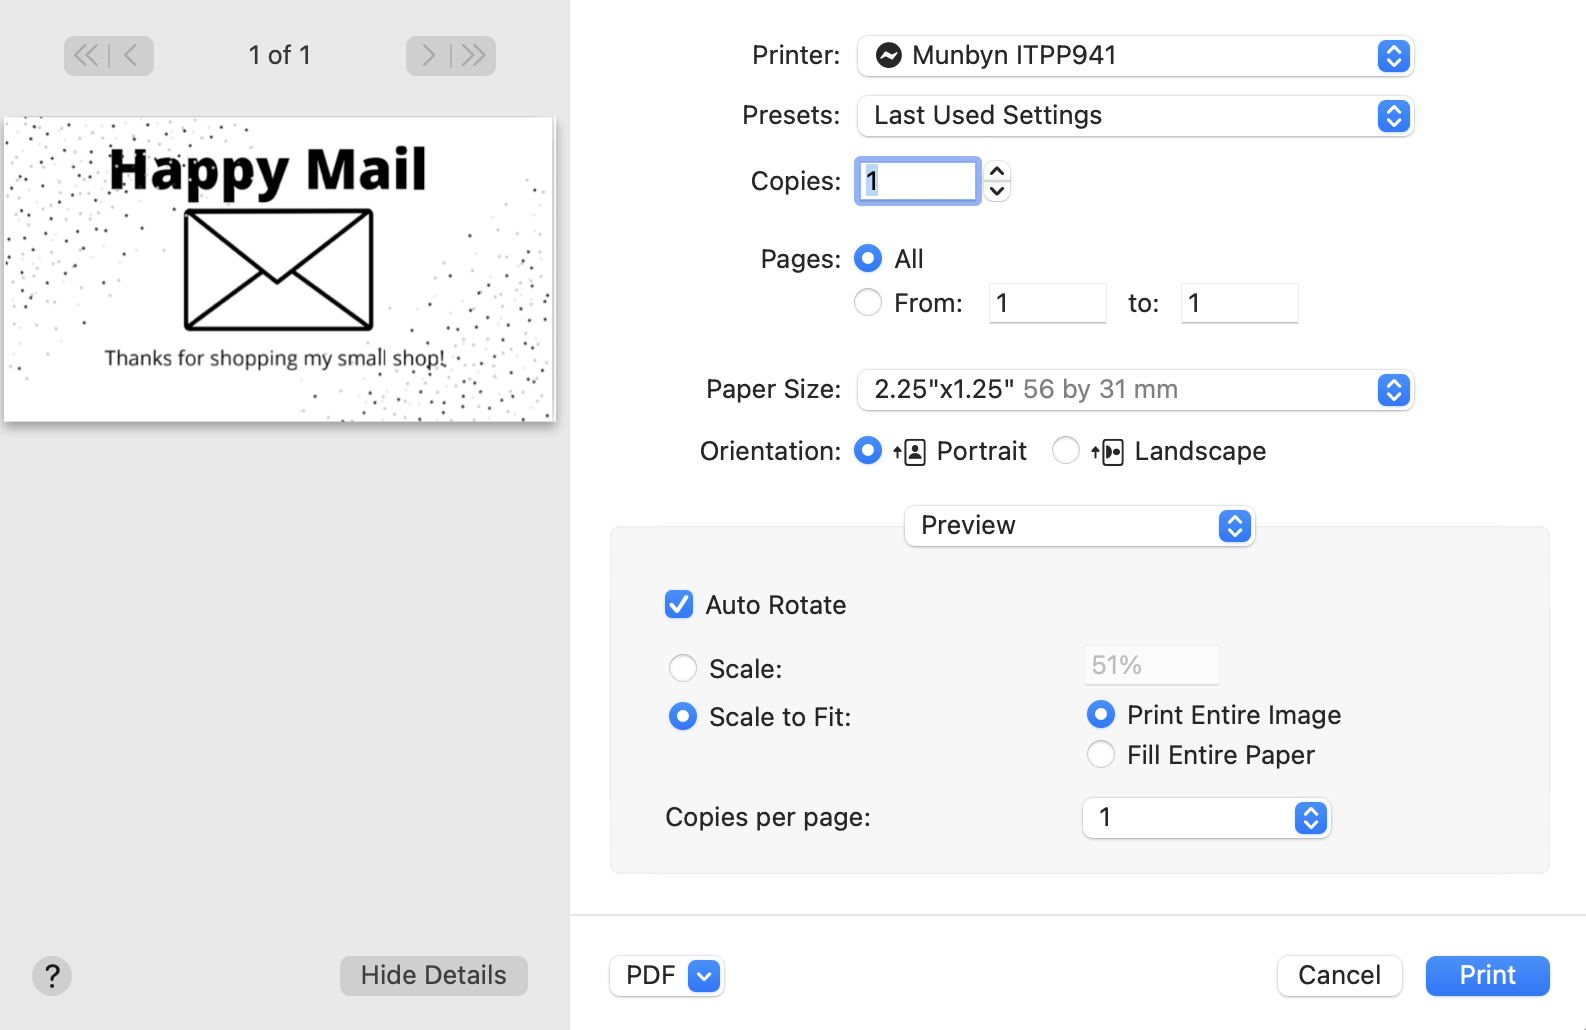Image resolution: width=1586 pixels, height=1030 pixels.
Task: Open the Preview options section menu
Action: click(1079, 526)
